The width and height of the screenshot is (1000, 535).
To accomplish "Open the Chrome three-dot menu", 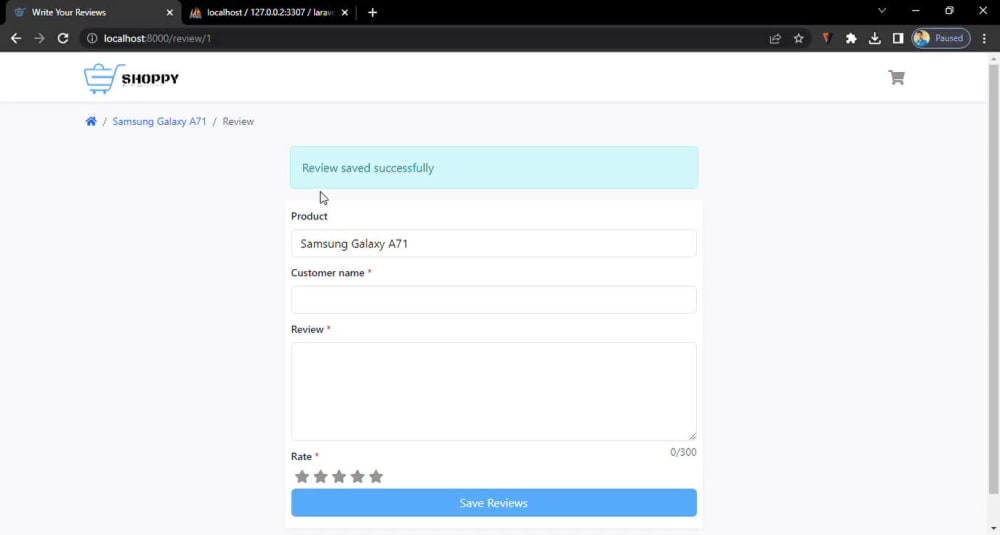I will point(984,38).
